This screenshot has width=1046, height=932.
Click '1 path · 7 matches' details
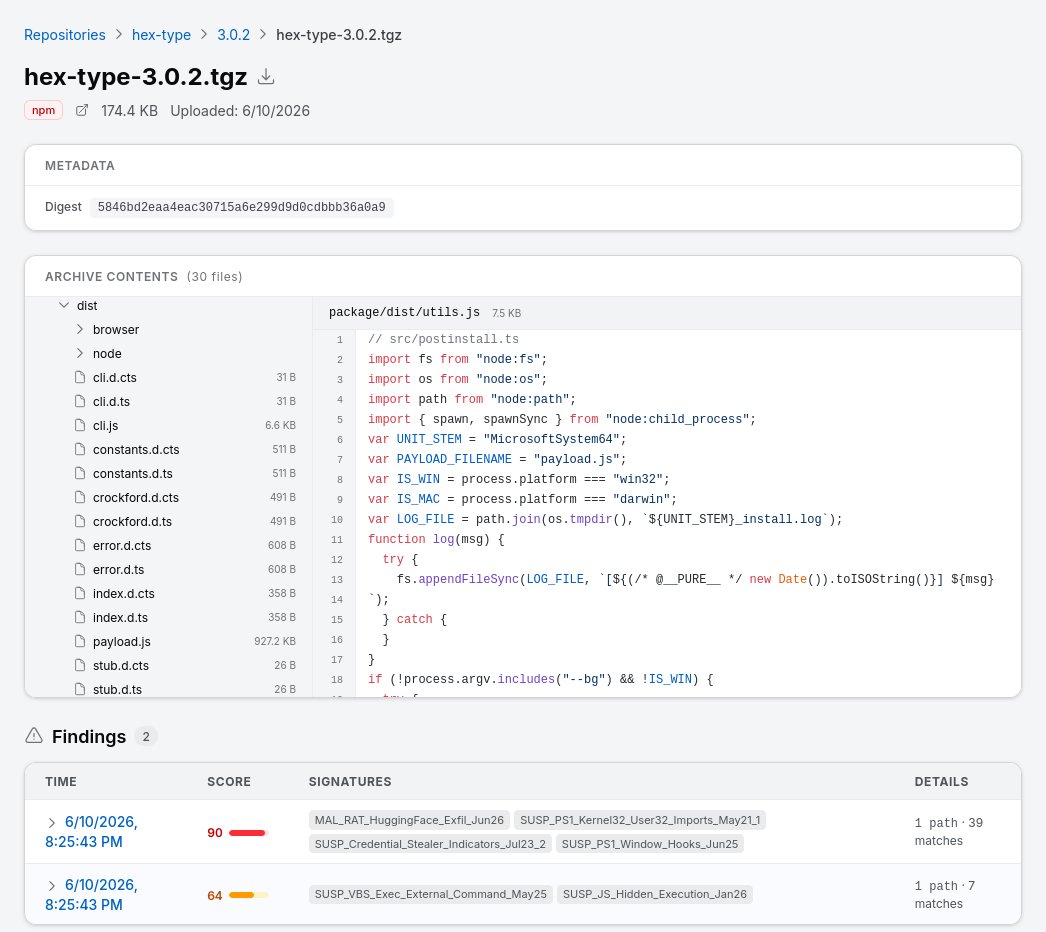point(945,895)
